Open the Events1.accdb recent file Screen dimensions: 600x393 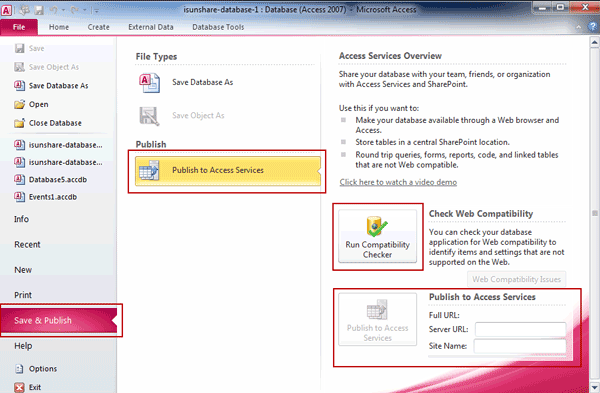click(46, 197)
